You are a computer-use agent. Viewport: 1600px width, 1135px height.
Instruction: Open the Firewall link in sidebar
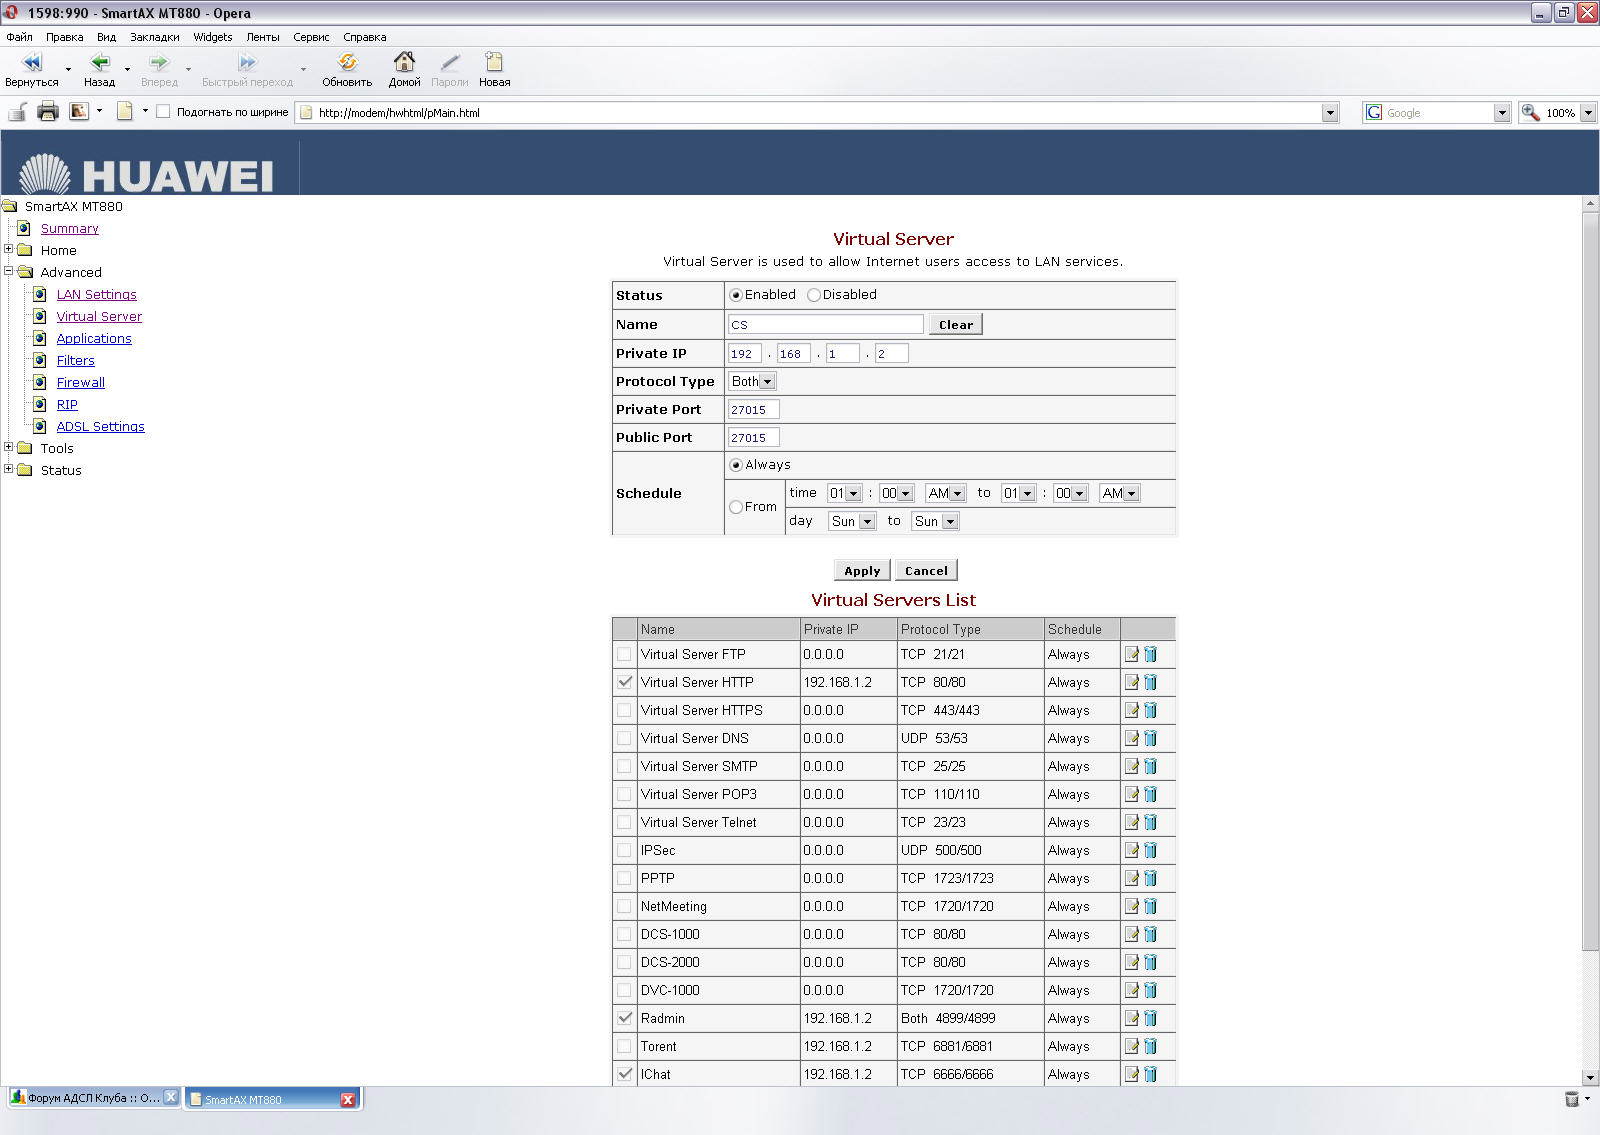80,382
